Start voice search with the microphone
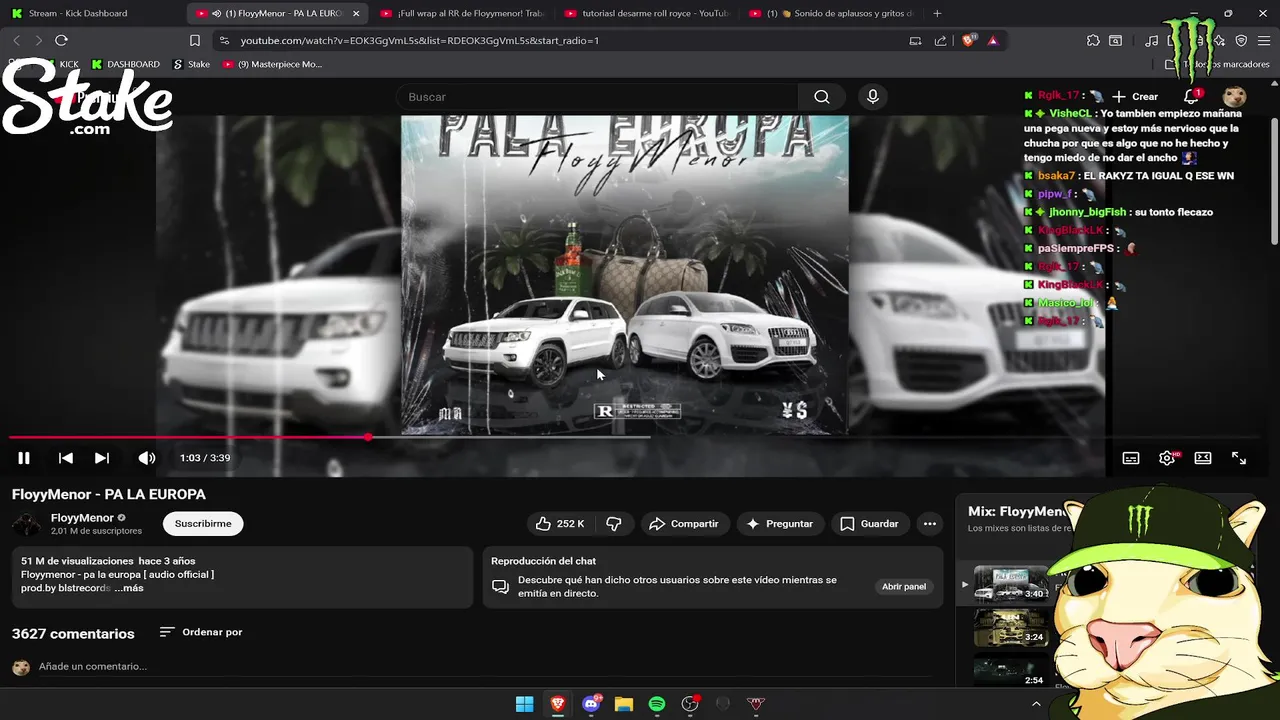This screenshot has width=1280, height=720. [x=873, y=97]
